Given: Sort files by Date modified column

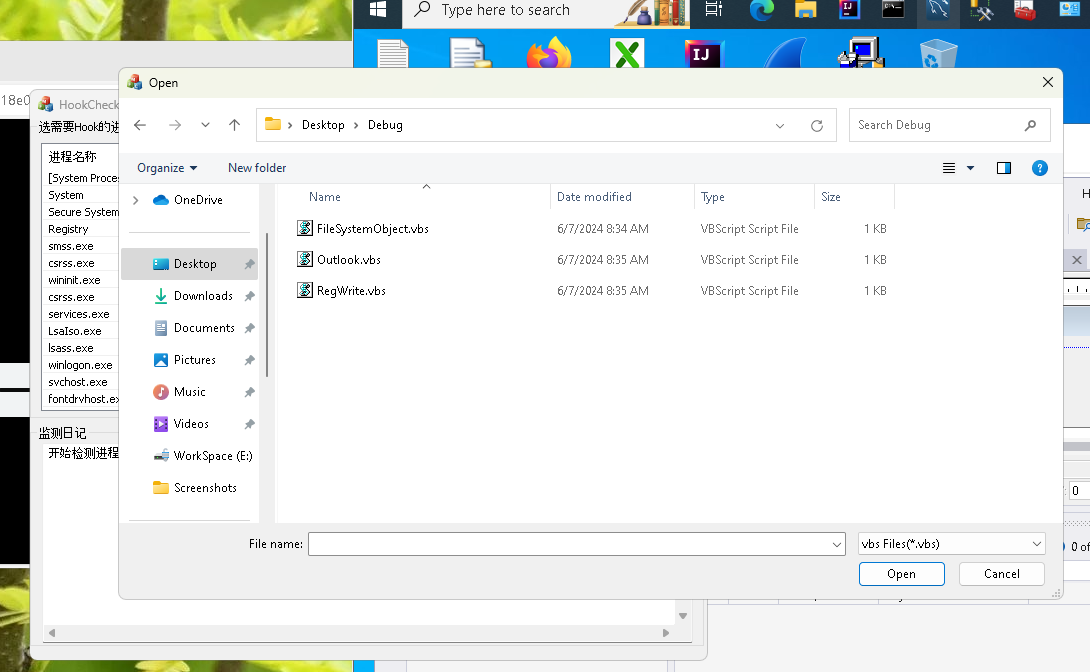Looking at the screenshot, I should (x=594, y=197).
